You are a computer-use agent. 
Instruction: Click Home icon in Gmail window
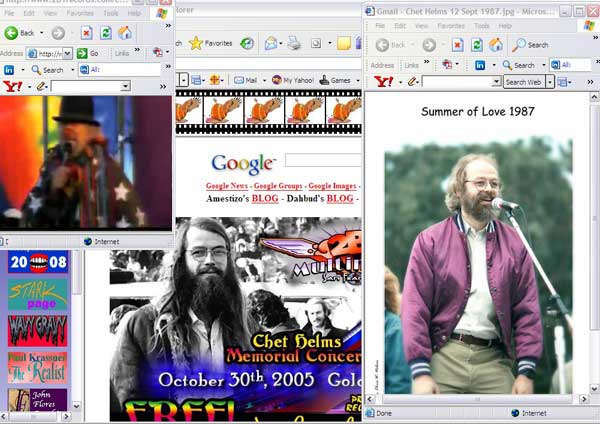[496, 45]
